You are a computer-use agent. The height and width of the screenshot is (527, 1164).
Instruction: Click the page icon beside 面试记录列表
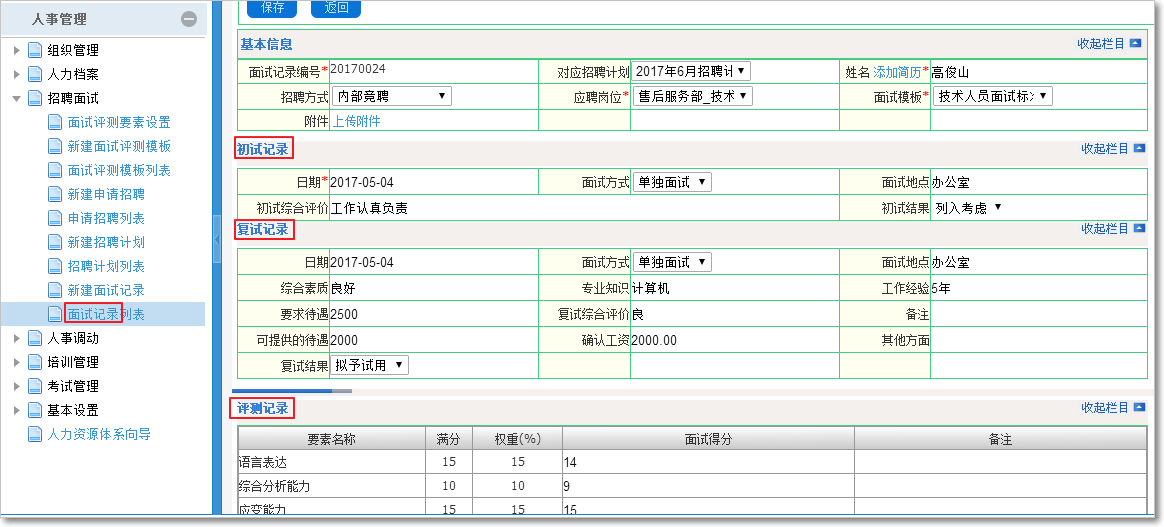click(x=55, y=315)
